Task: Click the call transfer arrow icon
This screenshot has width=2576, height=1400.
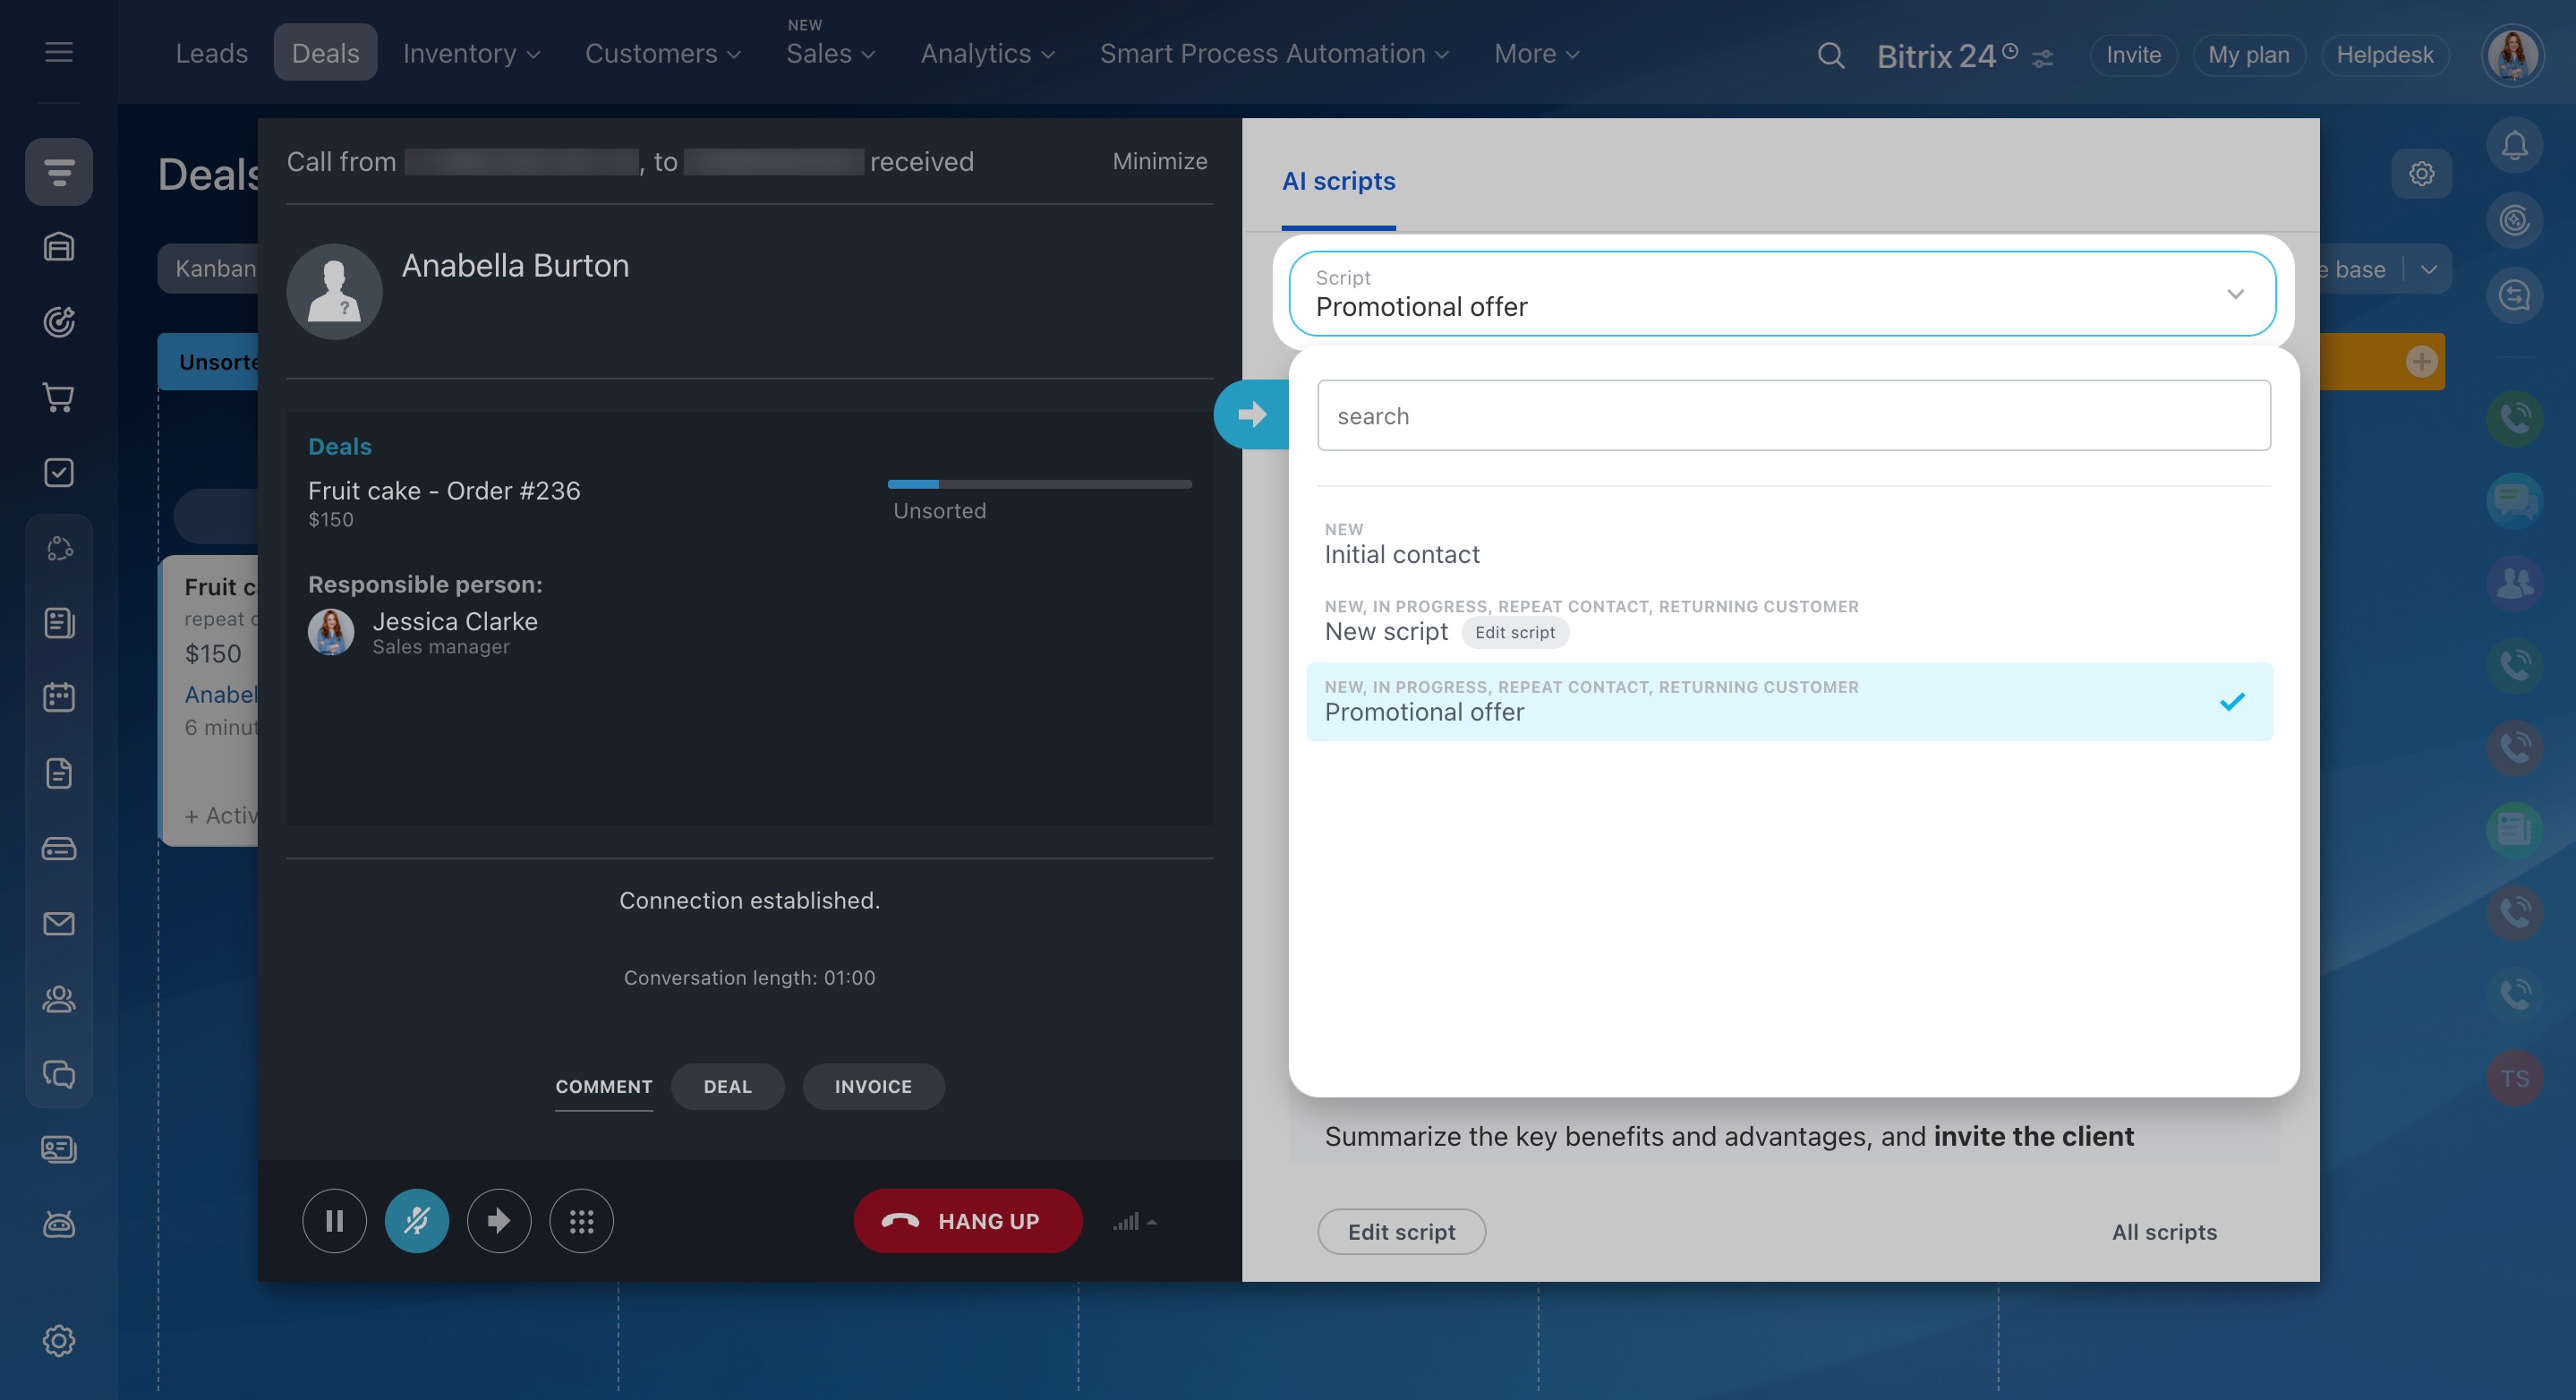Action: click(x=499, y=1221)
